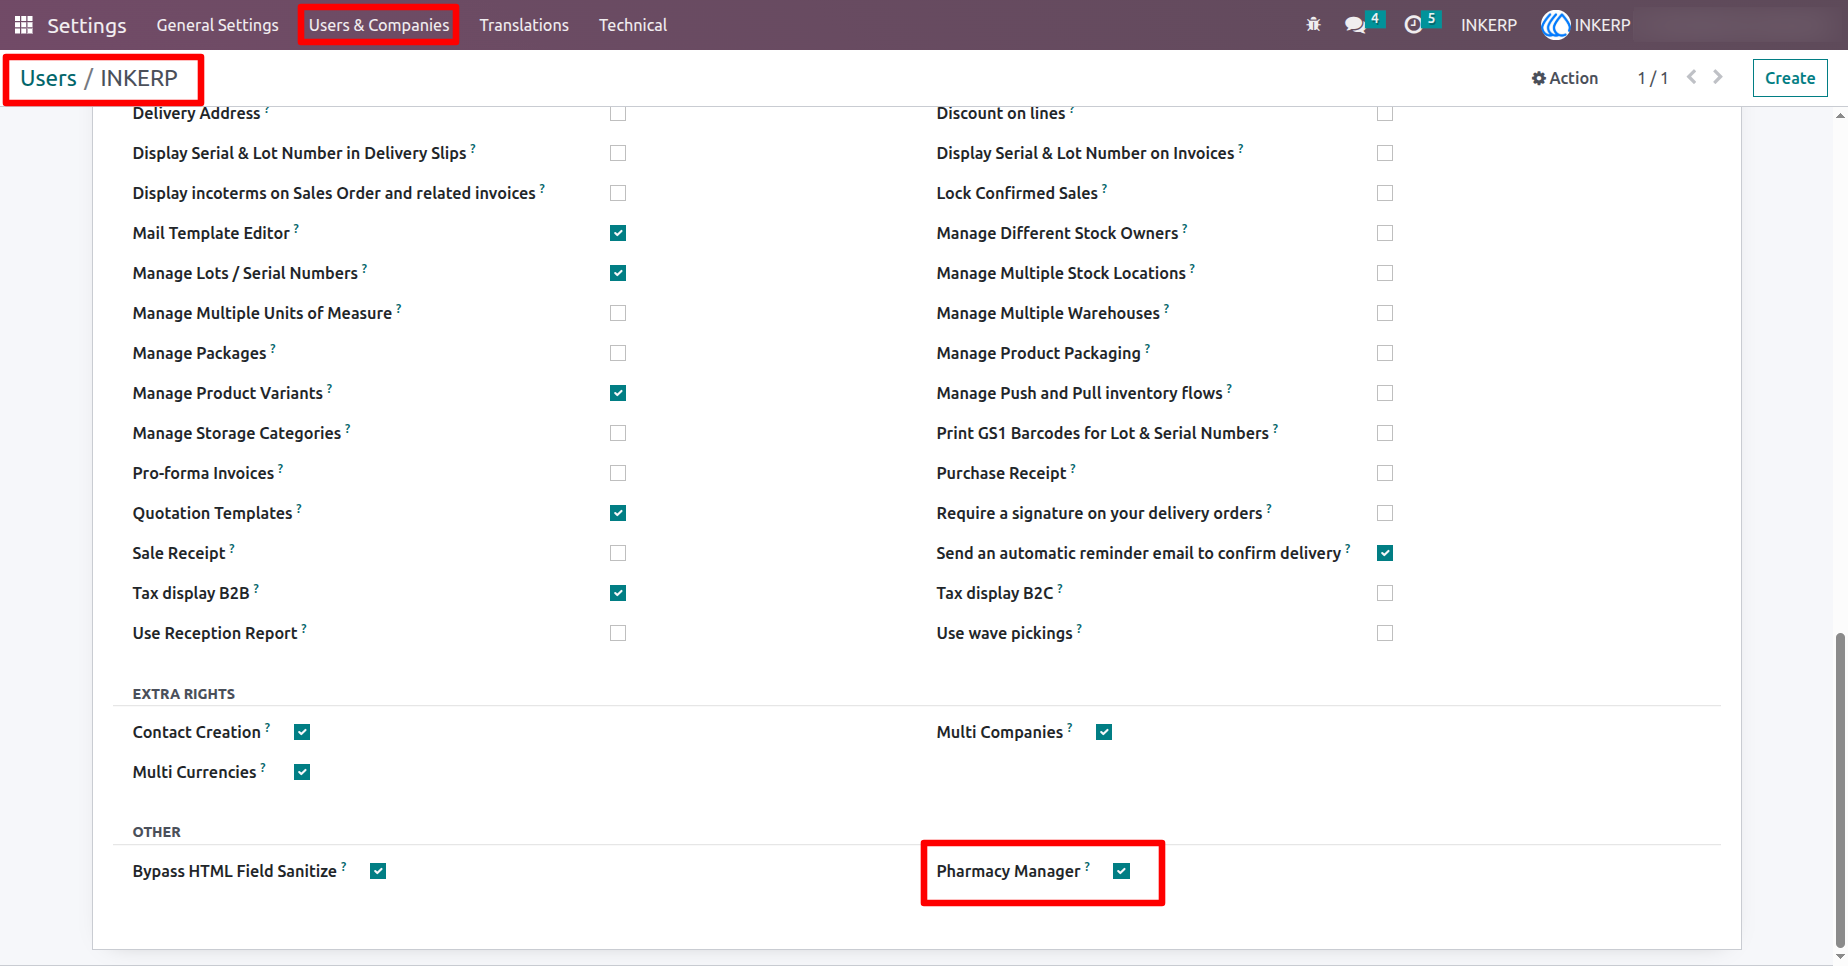Screen dimensions: 1848x966
Task: Show help tooltip for Manage Packages
Action: (274, 348)
